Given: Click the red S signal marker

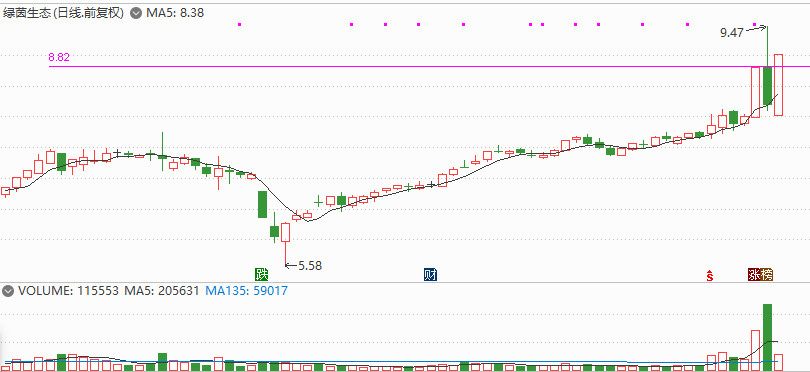Looking at the screenshot, I should coord(710,275).
